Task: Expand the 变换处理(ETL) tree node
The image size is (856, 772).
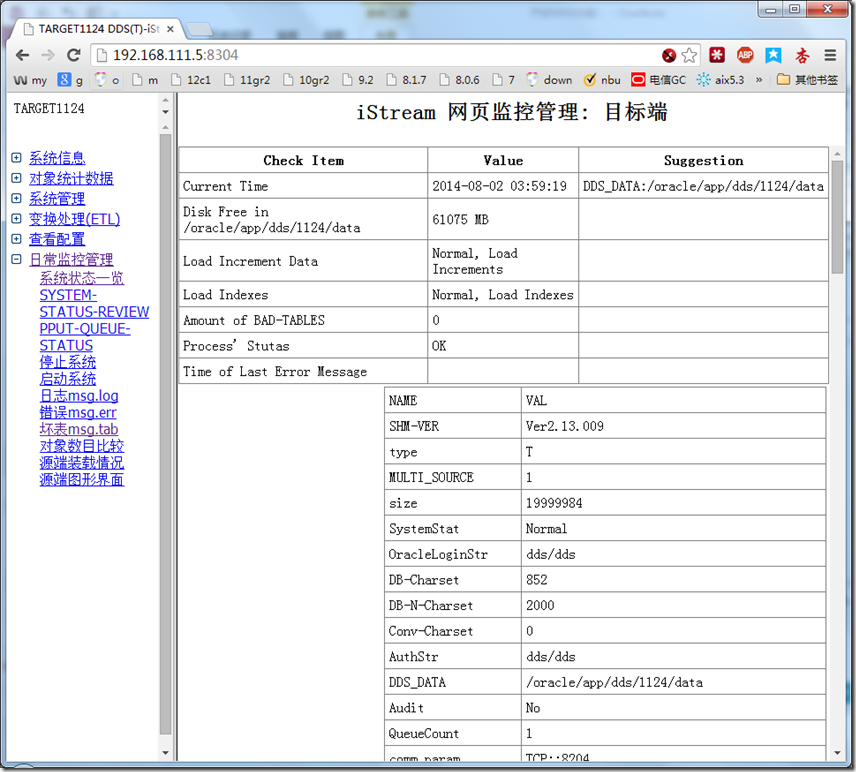Action: [x=16, y=219]
